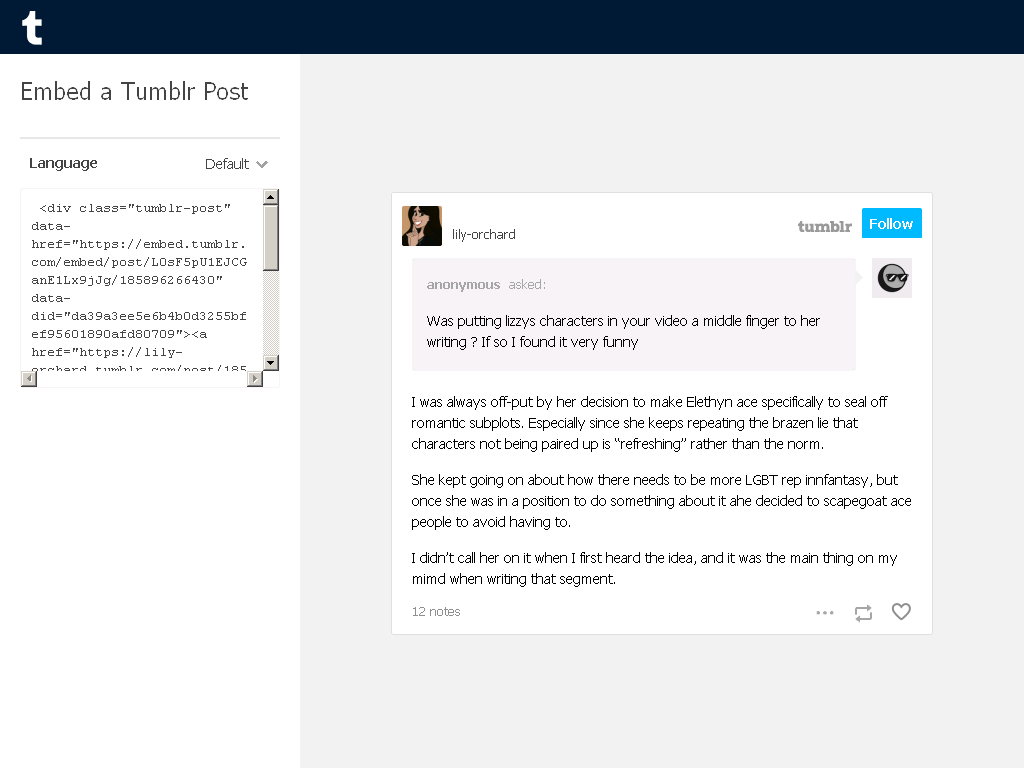Like the post with the heart icon
This screenshot has width=1024, height=768.
point(901,612)
